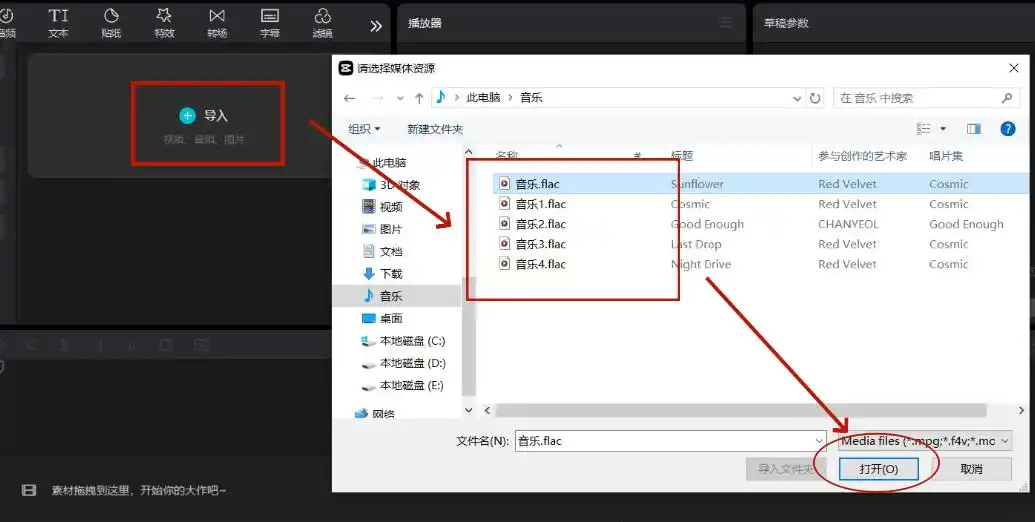Viewport: 1035px width, 522px height.
Task: Expand the address bar history dropdown
Action: coord(797,98)
